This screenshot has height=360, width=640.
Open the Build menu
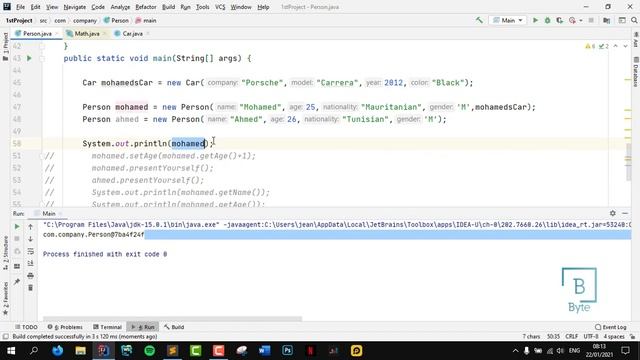pyautogui.click(x=168, y=7)
